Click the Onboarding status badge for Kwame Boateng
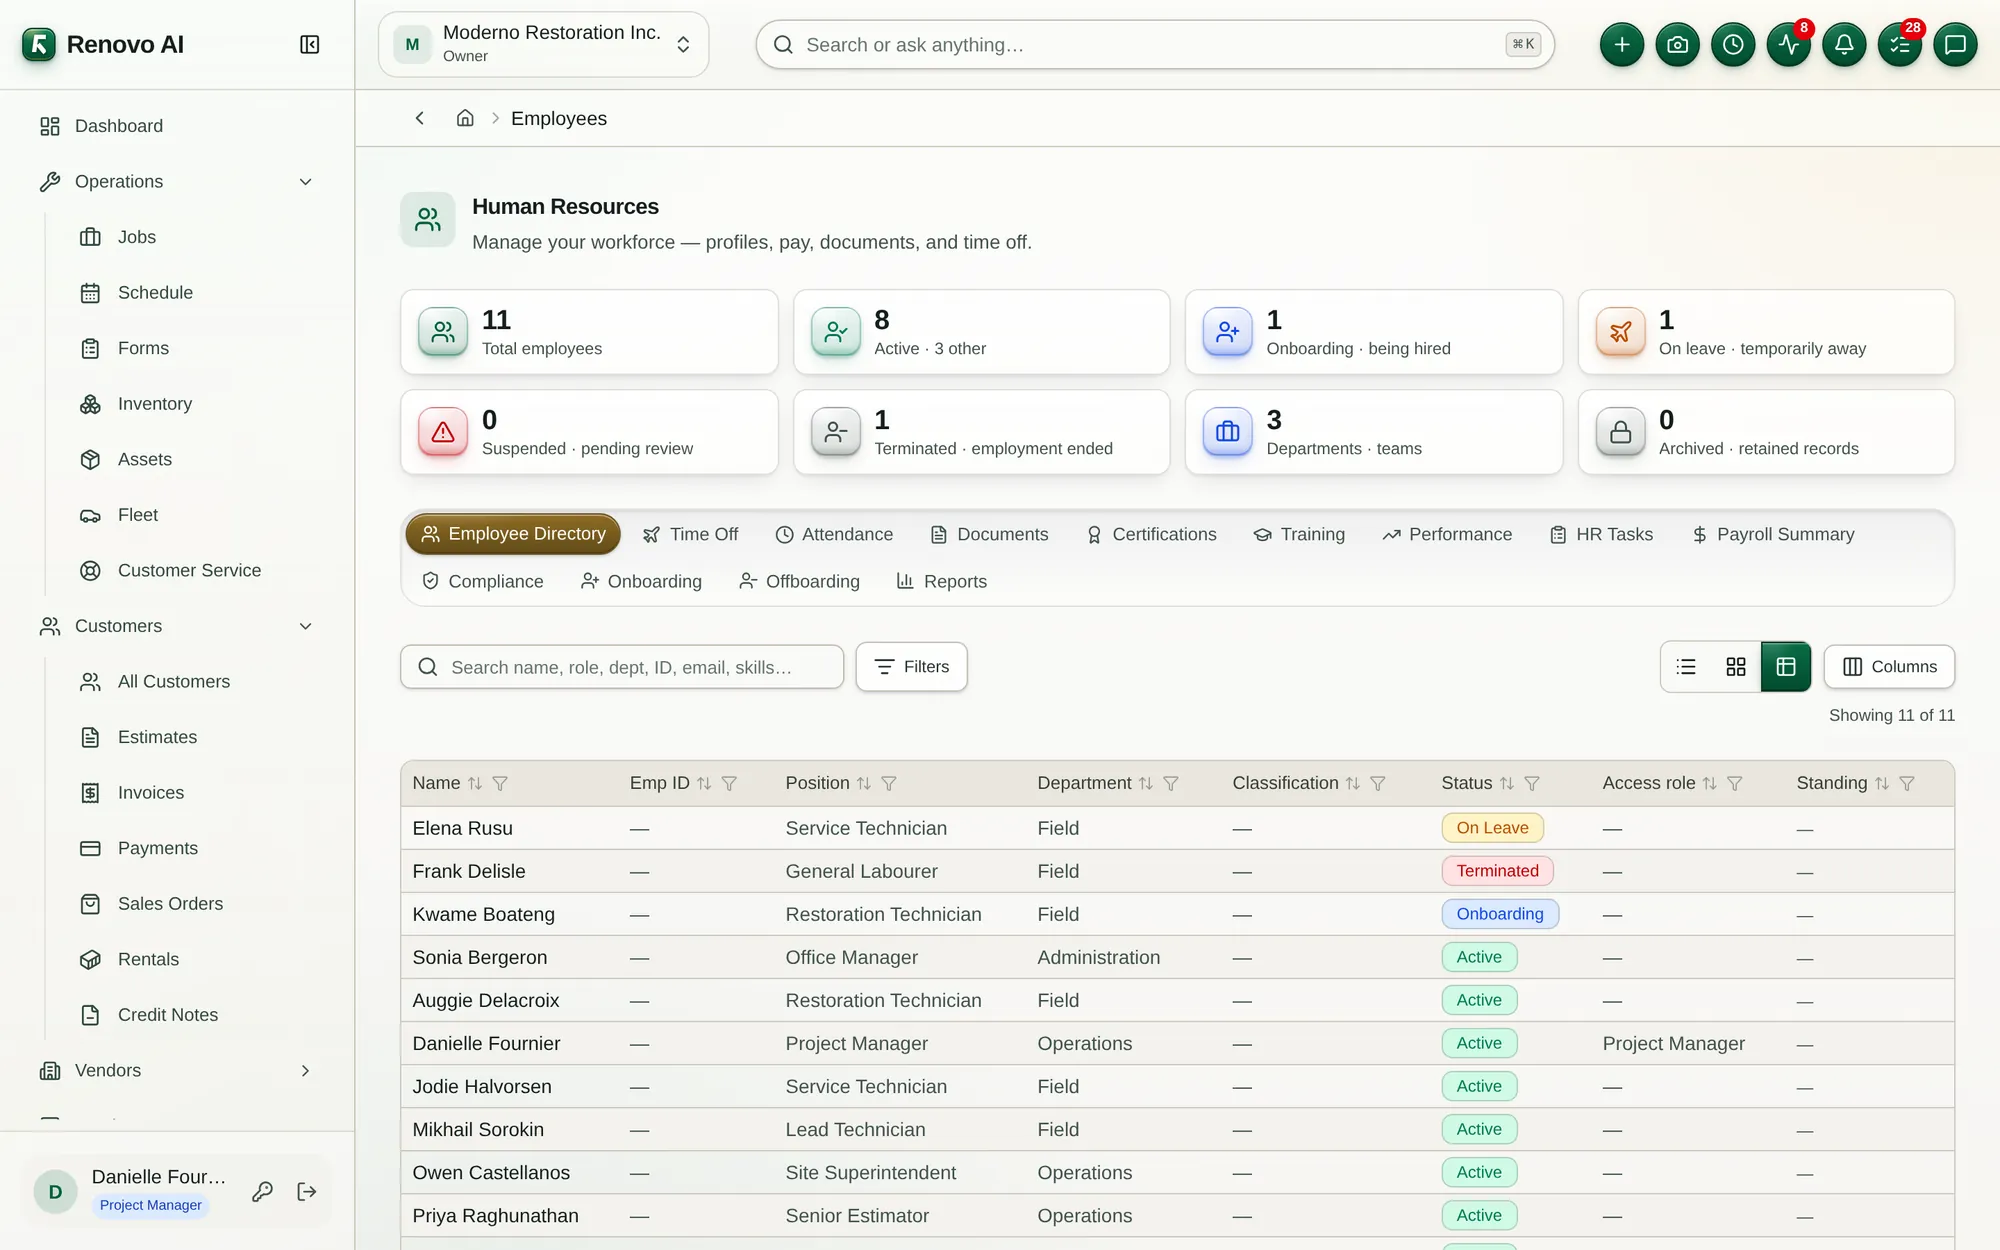The height and width of the screenshot is (1250, 2000). click(1499, 914)
